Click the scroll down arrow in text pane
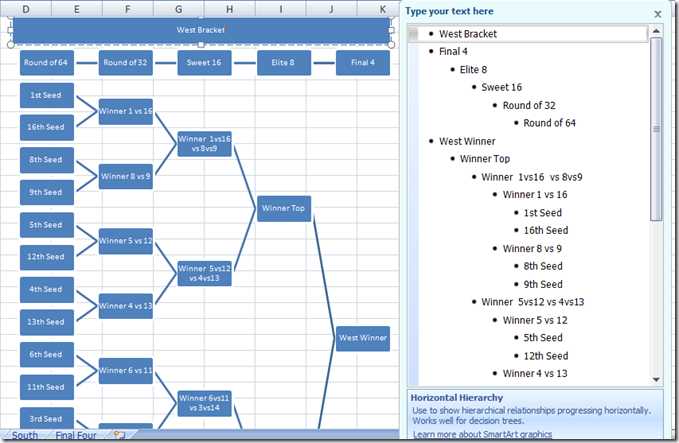Screen dimensions: 679x443 [x=656, y=380]
